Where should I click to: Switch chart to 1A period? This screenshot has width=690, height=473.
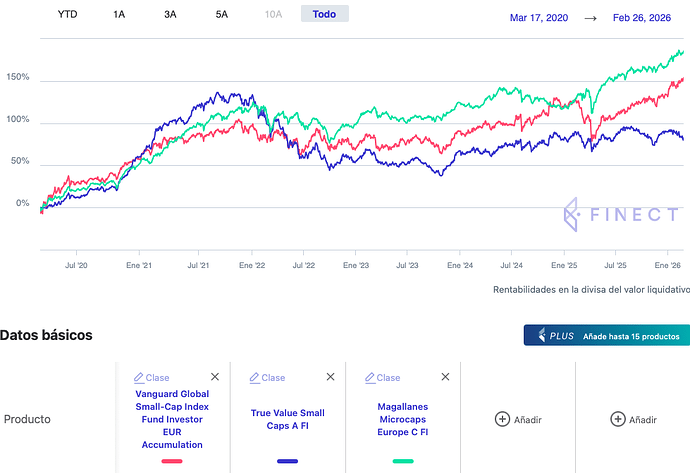[x=119, y=15]
